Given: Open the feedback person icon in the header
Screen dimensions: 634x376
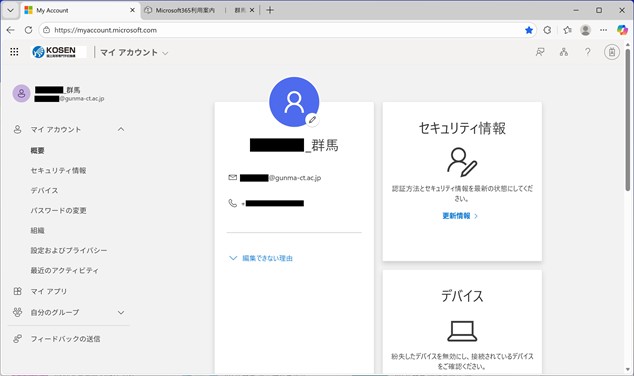Looking at the screenshot, I should tap(540, 52).
